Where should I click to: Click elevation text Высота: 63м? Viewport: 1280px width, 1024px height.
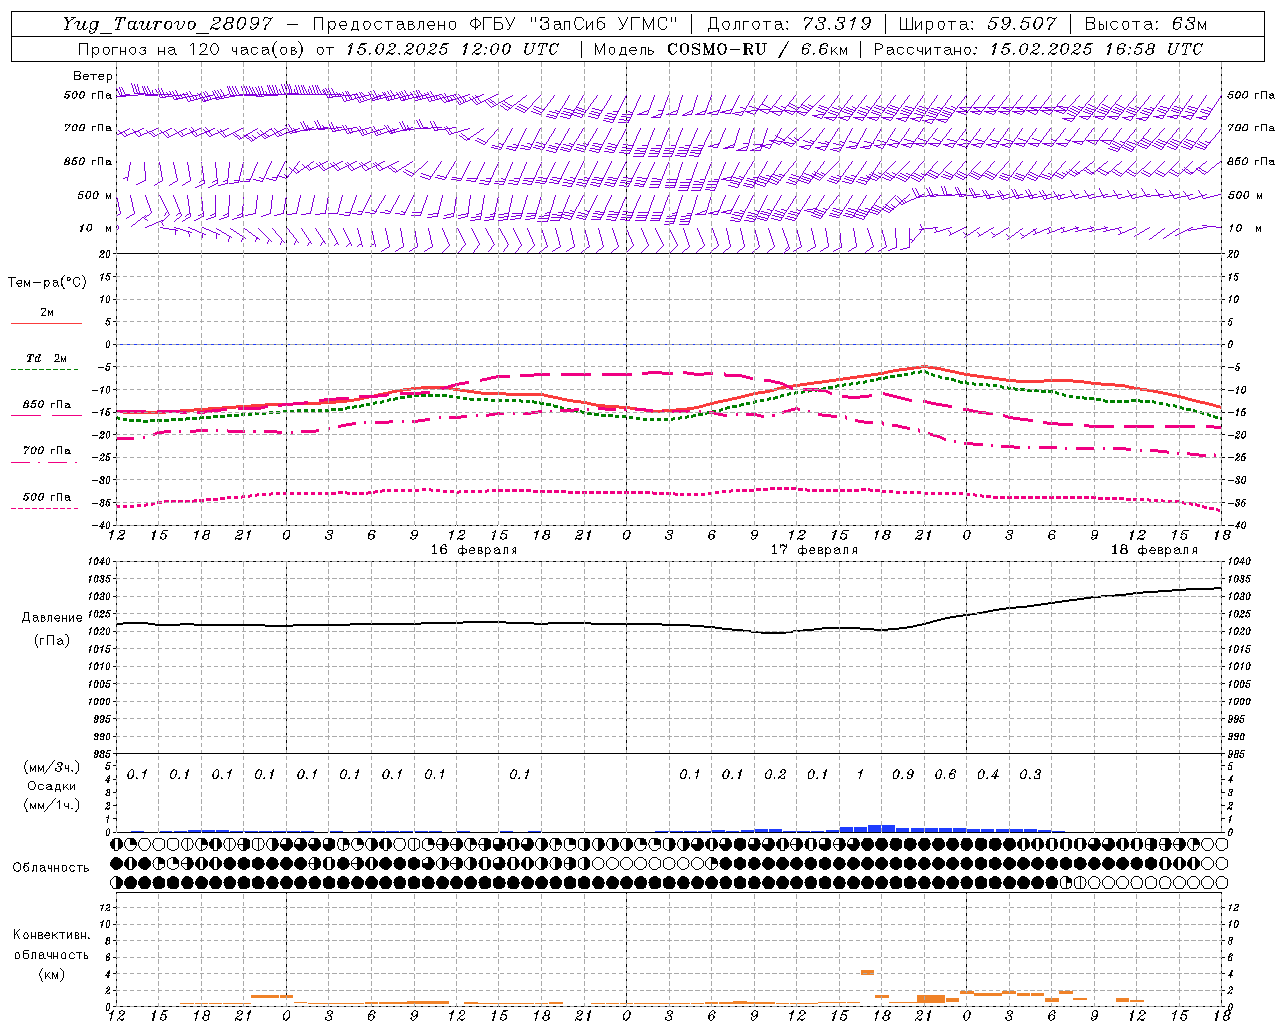[x=1146, y=24]
